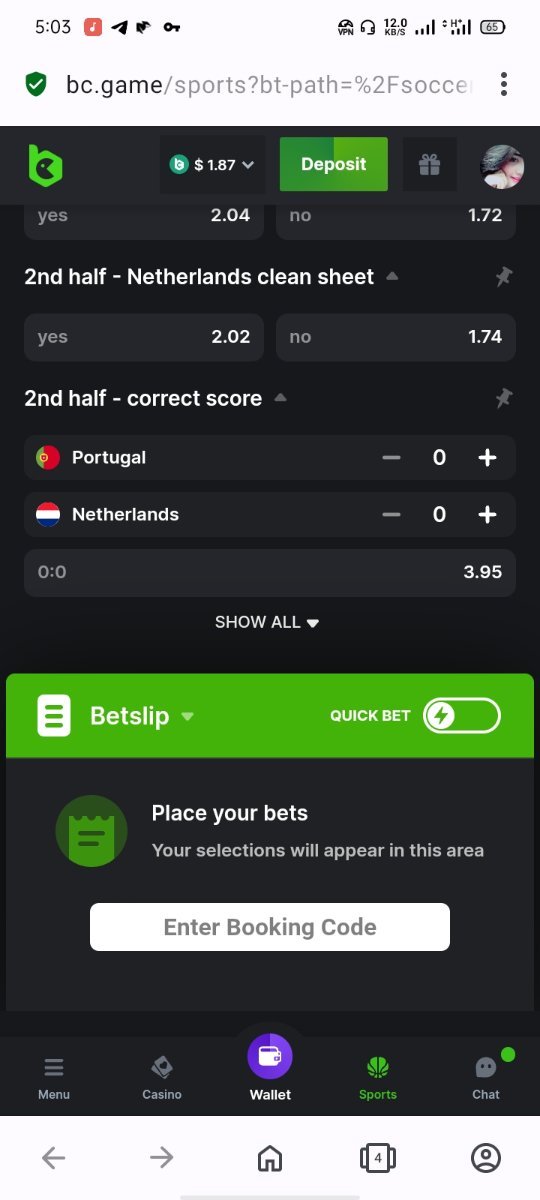Open the browser three-dot menu
The image size is (540, 1200).
504,84
